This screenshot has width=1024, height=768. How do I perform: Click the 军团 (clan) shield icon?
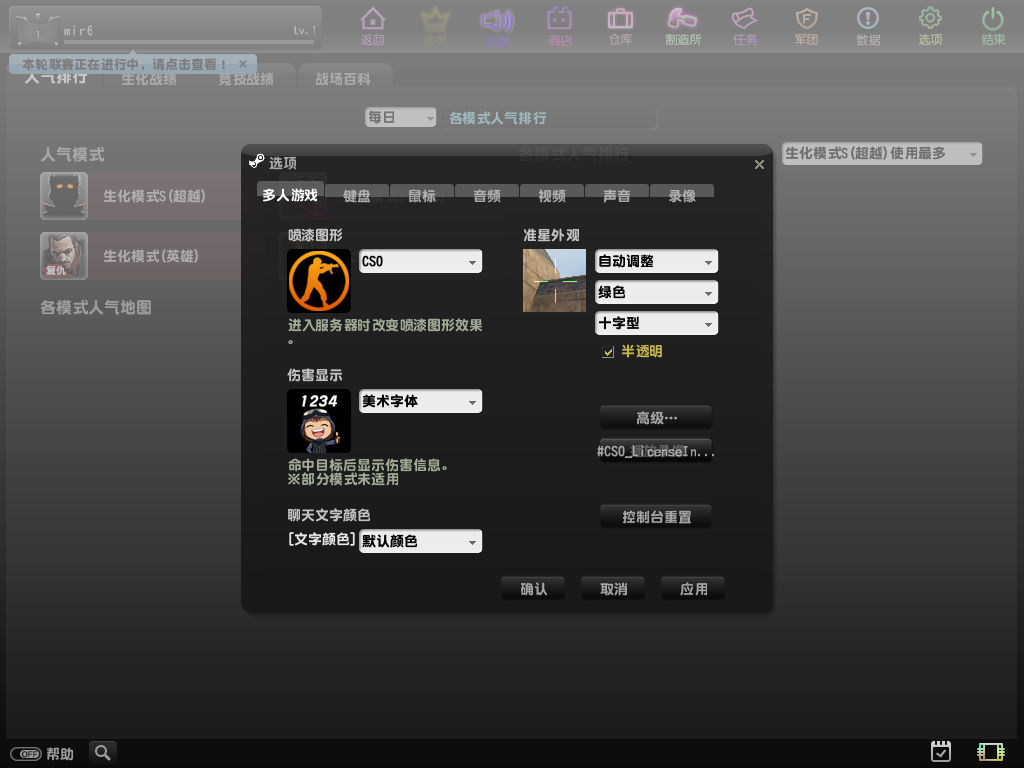[806, 20]
